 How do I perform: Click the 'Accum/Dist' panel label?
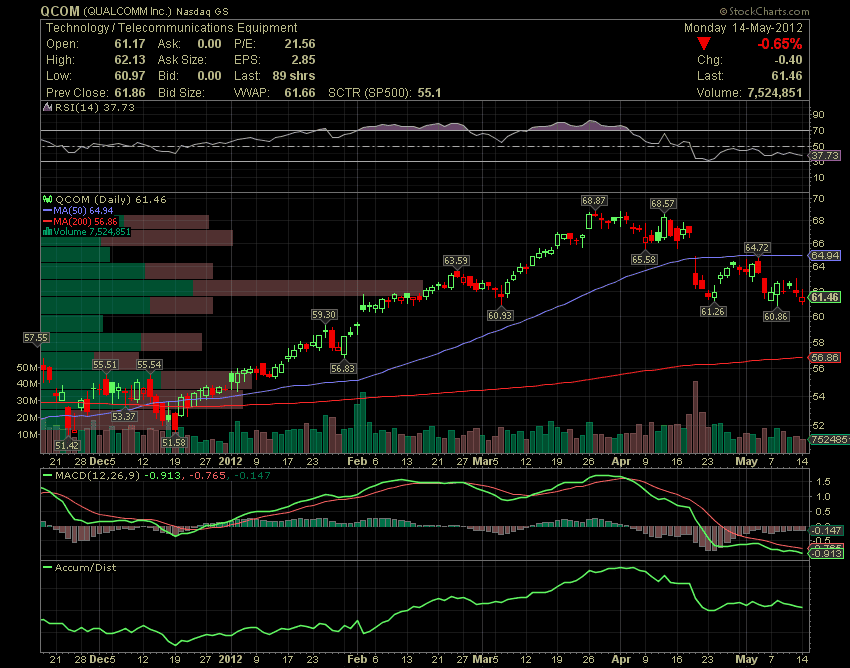(86, 568)
